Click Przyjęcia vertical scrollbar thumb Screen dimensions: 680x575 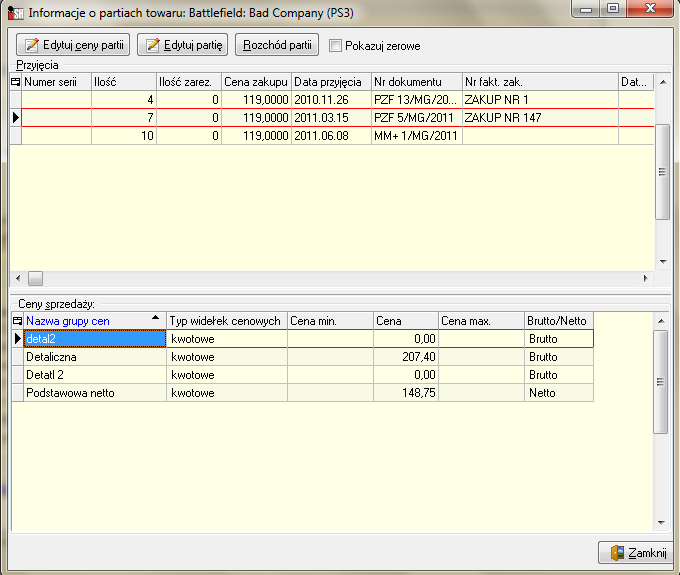coord(663,172)
